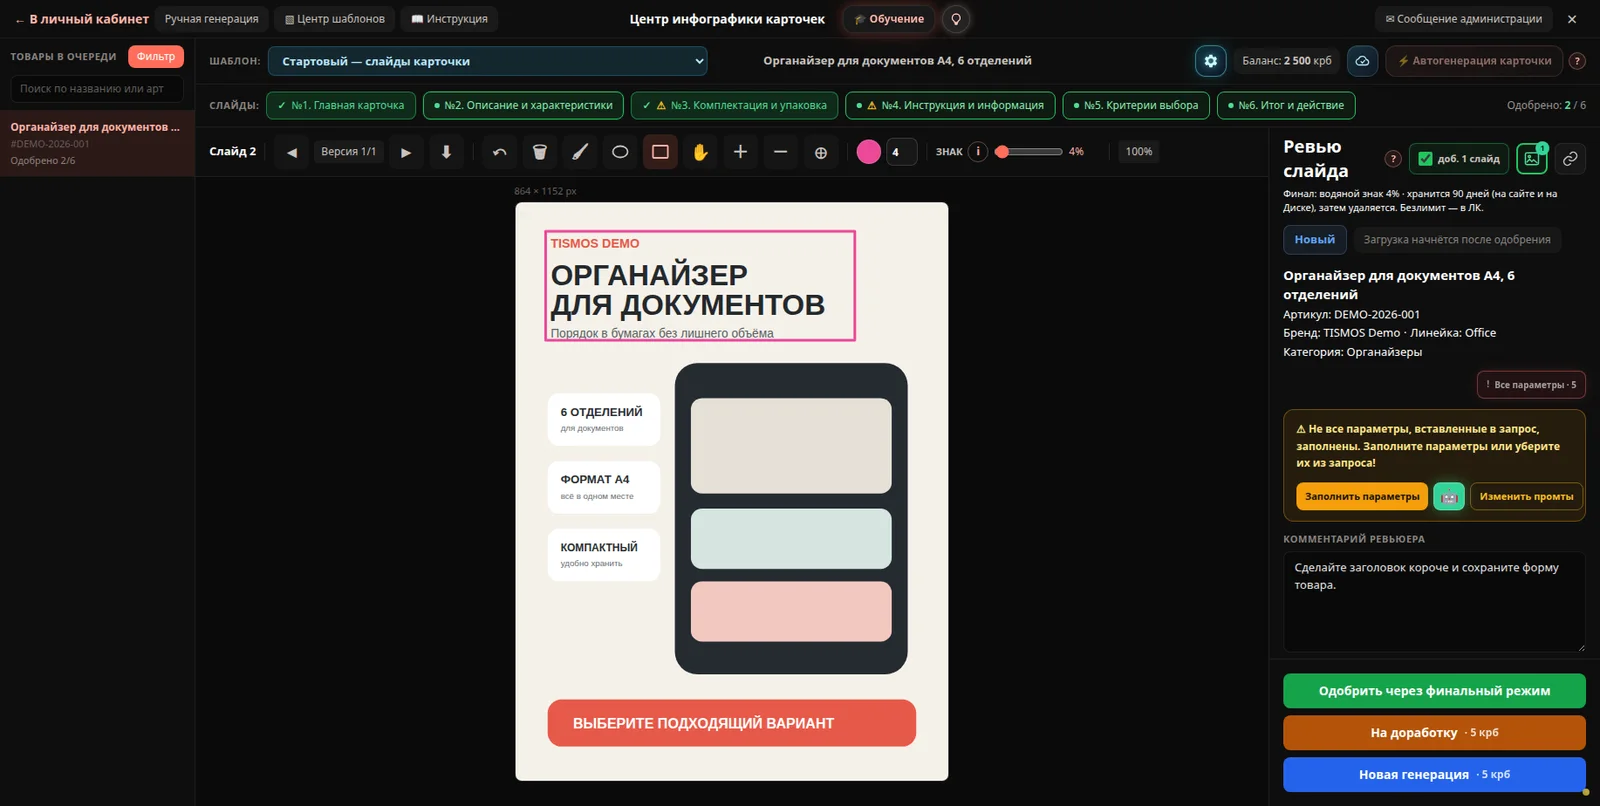1600x806 pixels.
Task: Zoom out with the minus icon
Action: point(781,152)
